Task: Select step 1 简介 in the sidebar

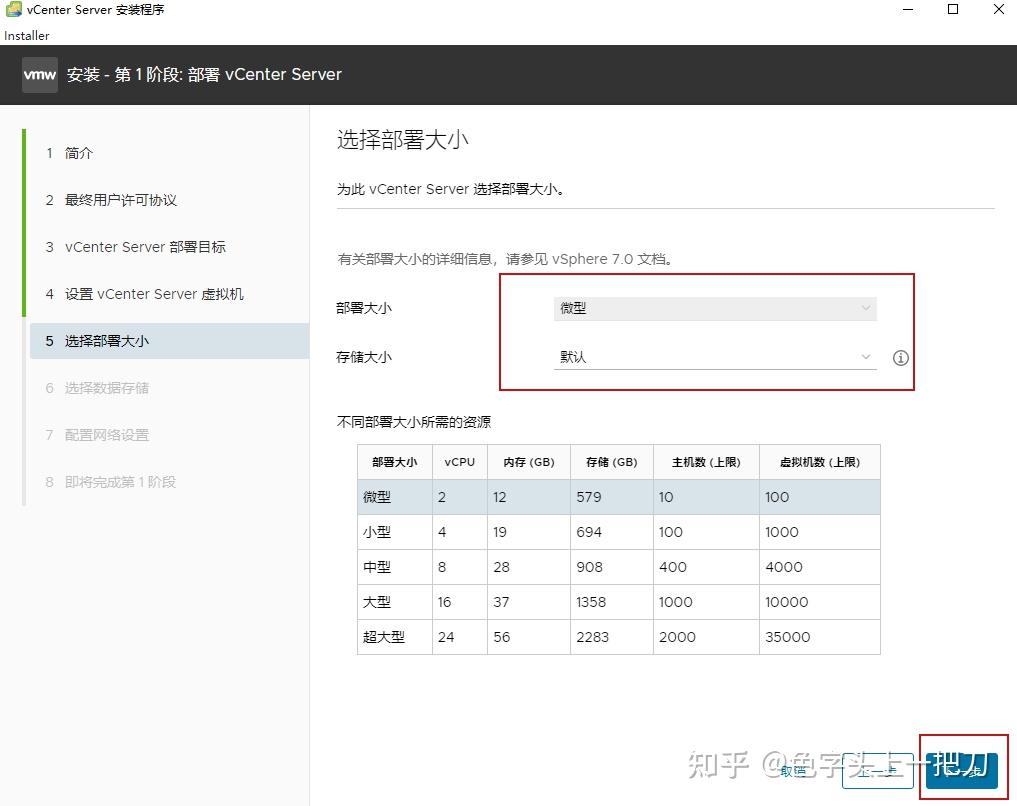Action: pyautogui.click(x=78, y=153)
